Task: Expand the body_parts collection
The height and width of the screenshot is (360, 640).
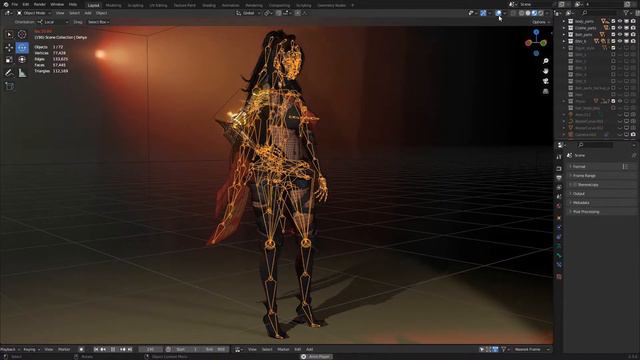Action: click(x=564, y=21)
